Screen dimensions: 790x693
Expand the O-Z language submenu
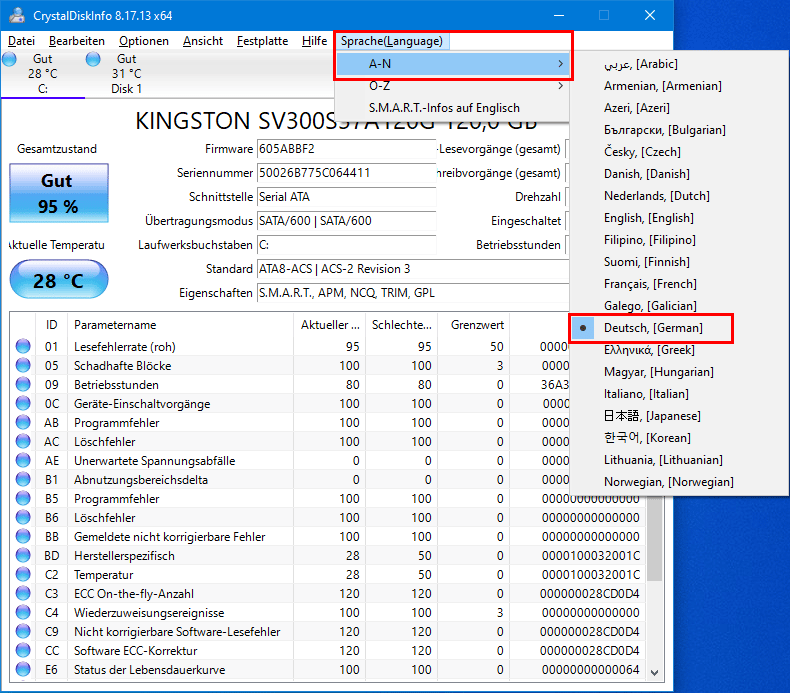(452, 86)
